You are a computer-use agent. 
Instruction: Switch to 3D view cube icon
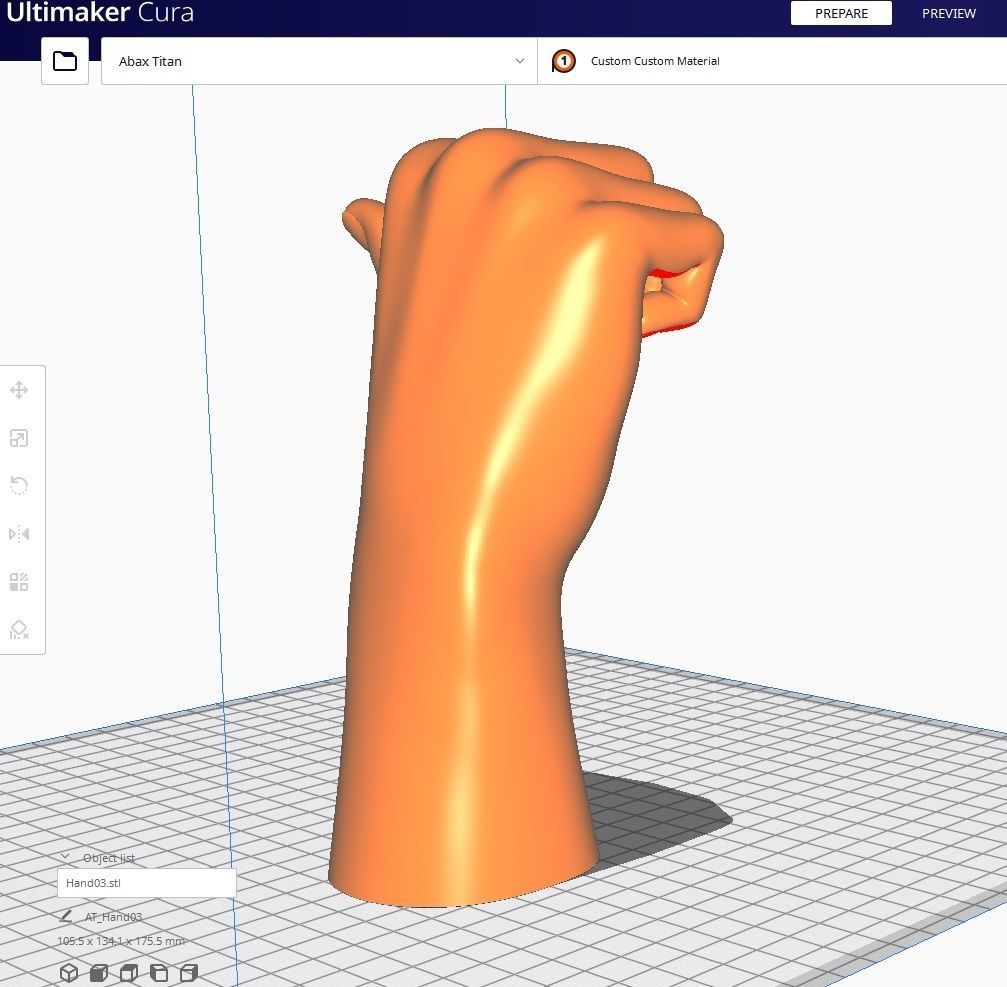tap(69, 972)
